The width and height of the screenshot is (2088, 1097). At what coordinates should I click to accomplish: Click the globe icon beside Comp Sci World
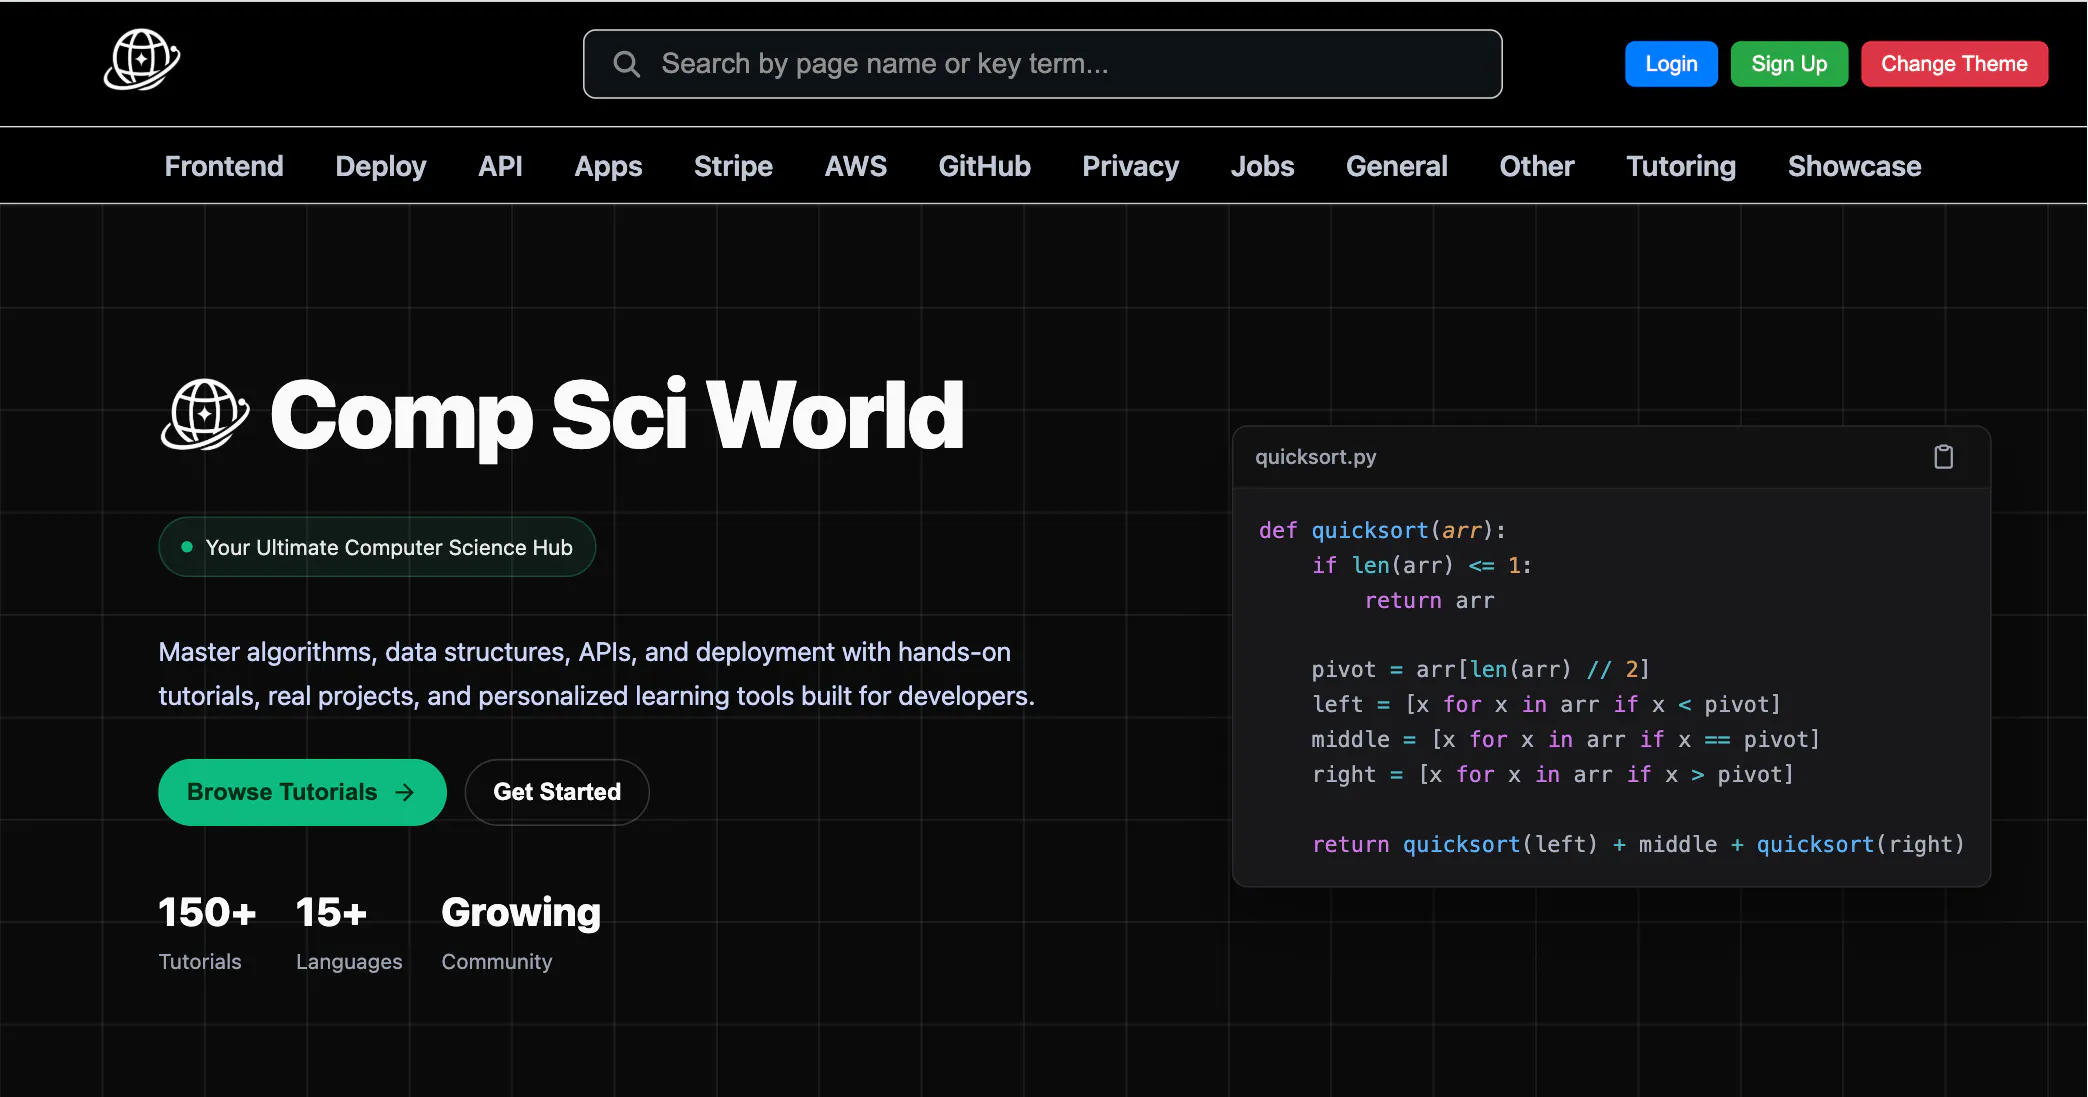(205, 415)
